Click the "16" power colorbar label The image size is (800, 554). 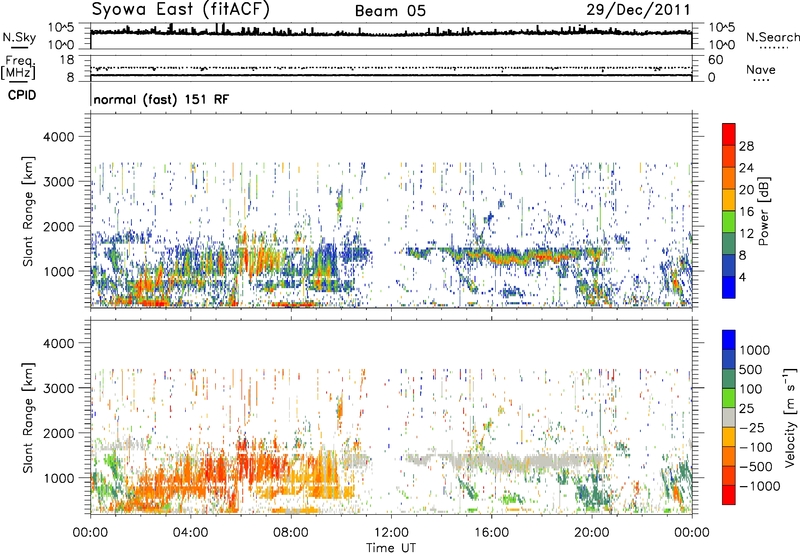[746, 212]
